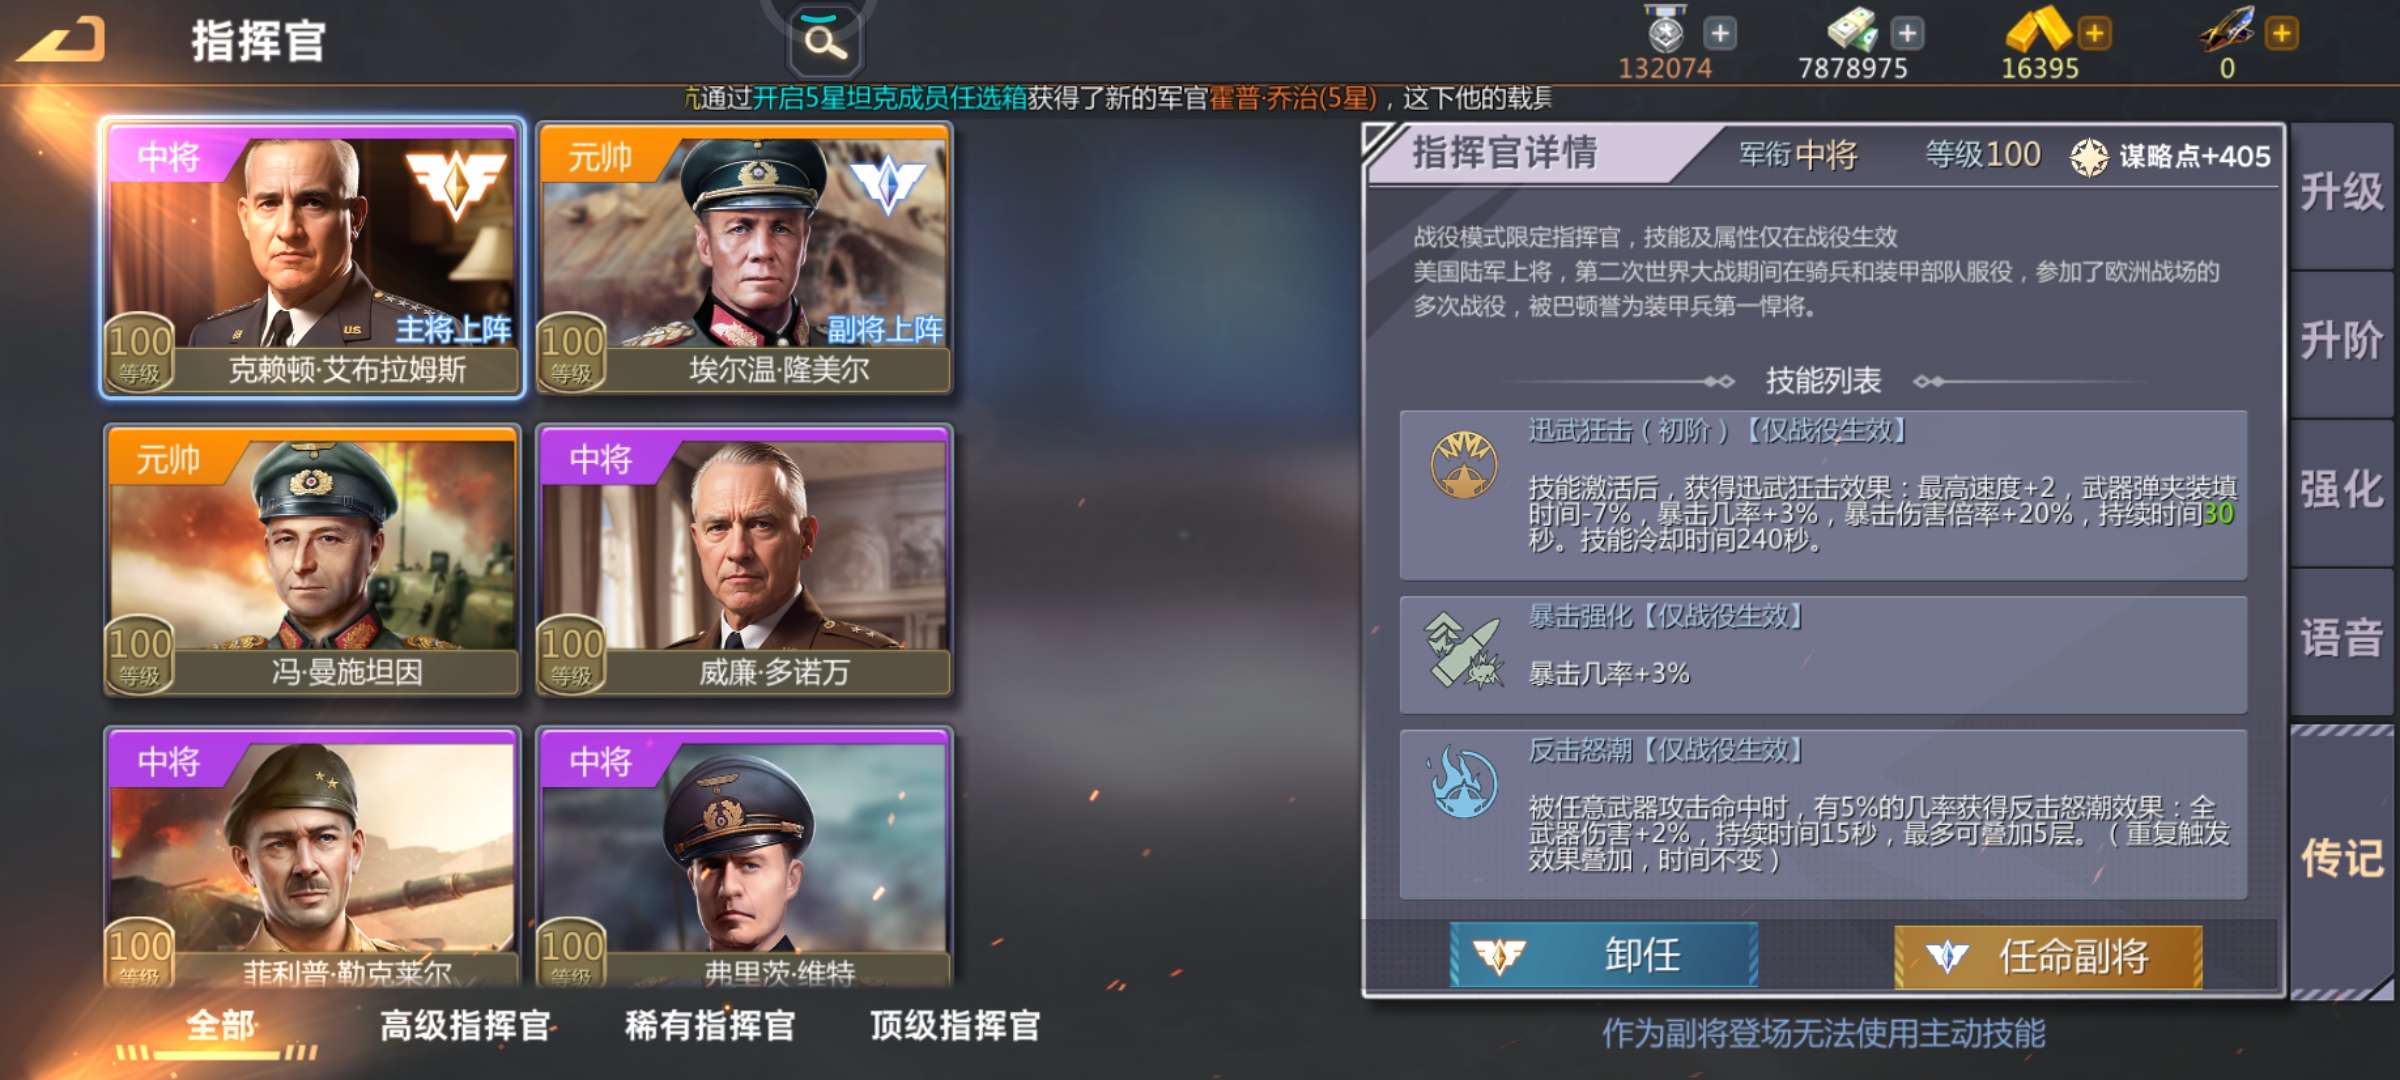Click the 暴击强化 skill icon
2400x1080 pixels.
pyautogui.click(x=1463, y=650)
